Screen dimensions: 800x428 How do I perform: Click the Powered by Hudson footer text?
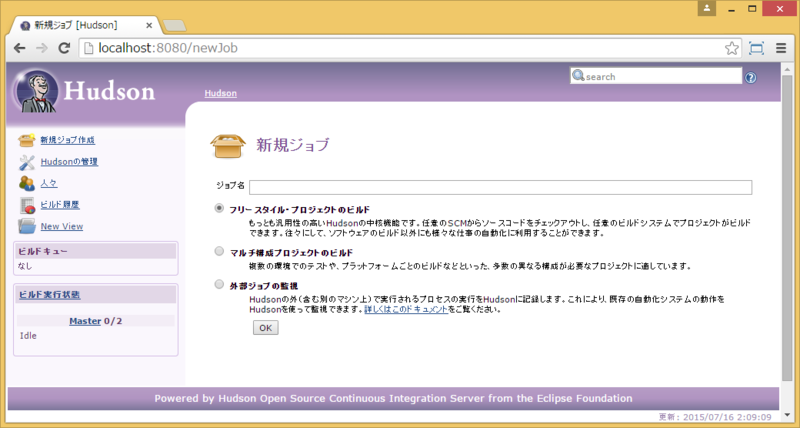click(393, 398)
